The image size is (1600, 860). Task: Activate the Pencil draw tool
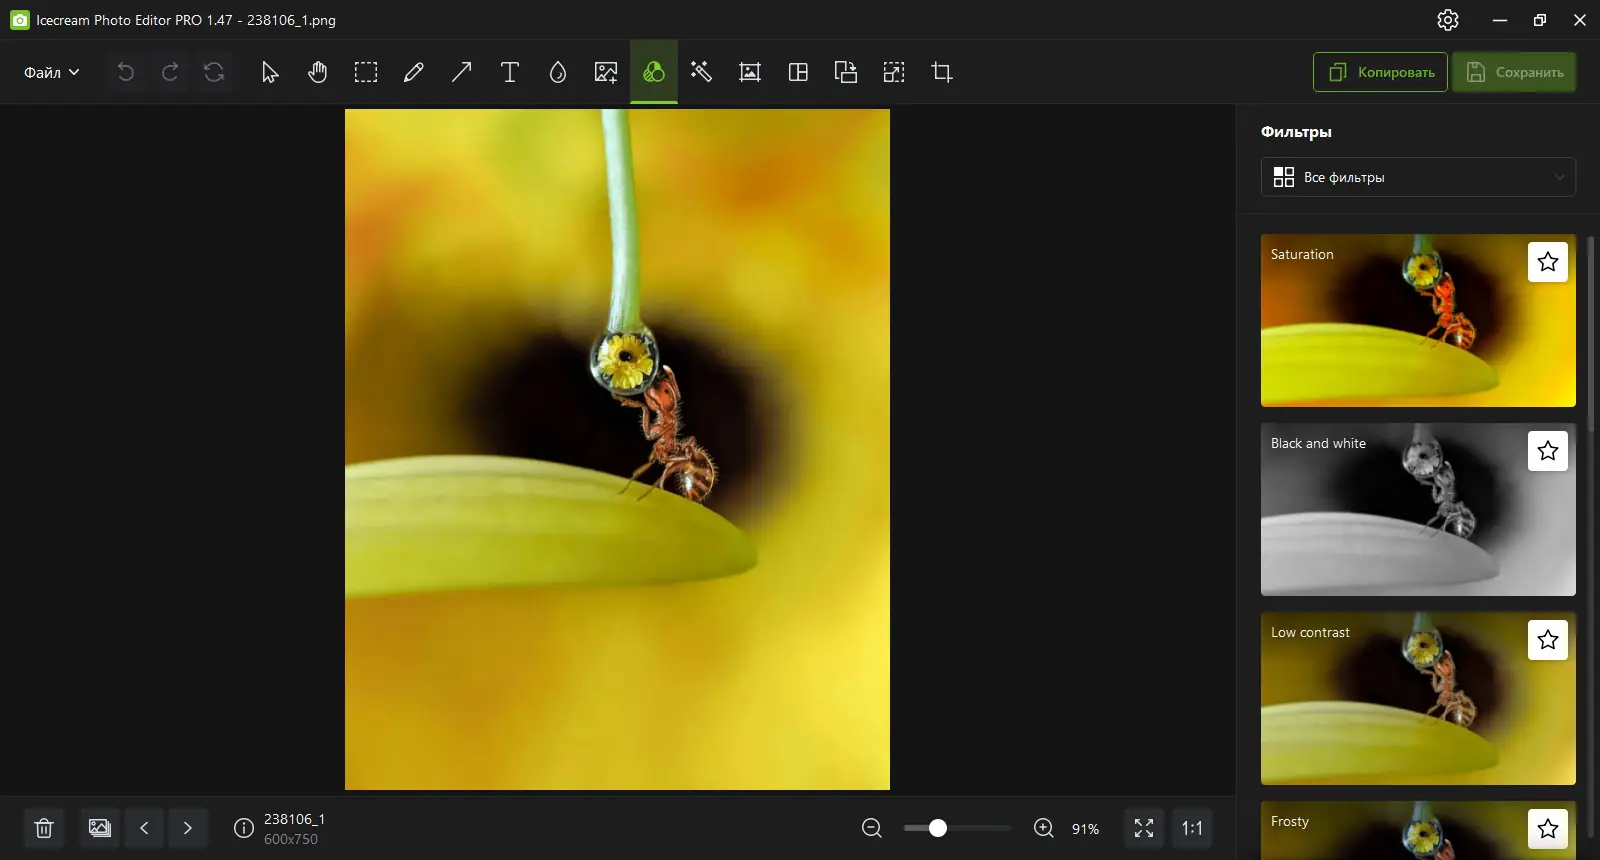pyautogui.click(x=413, y=72)
